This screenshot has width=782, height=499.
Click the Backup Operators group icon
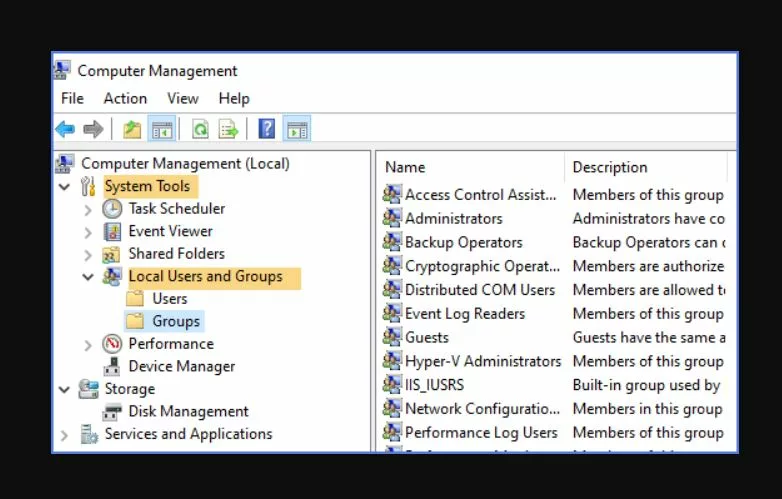pyautogui.click(x=392, y=242)
